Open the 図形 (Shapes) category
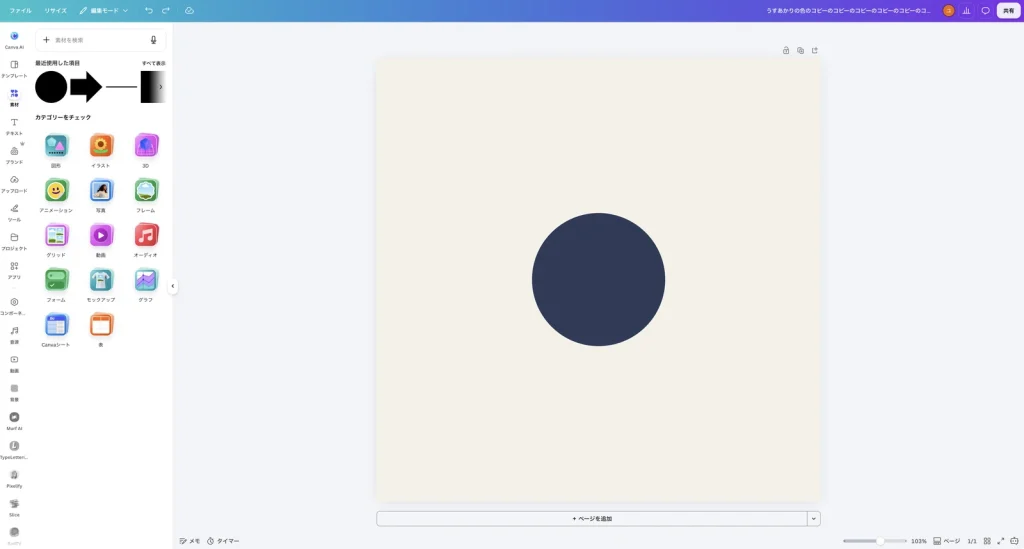This screenshot has height=549, width=1024. click(56, 149)
